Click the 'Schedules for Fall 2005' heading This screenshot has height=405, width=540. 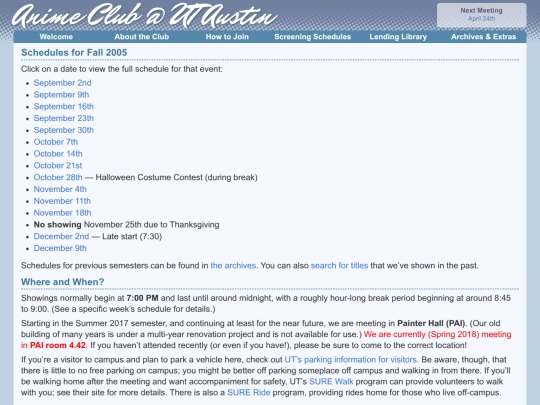pos(74,53)
